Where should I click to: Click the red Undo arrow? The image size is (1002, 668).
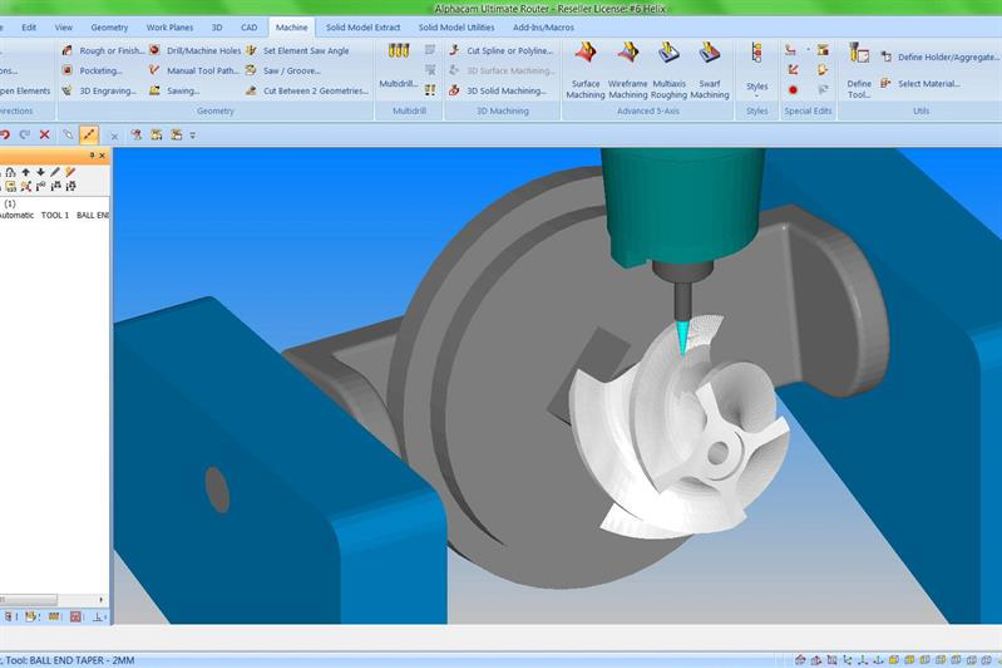[6, 135]
